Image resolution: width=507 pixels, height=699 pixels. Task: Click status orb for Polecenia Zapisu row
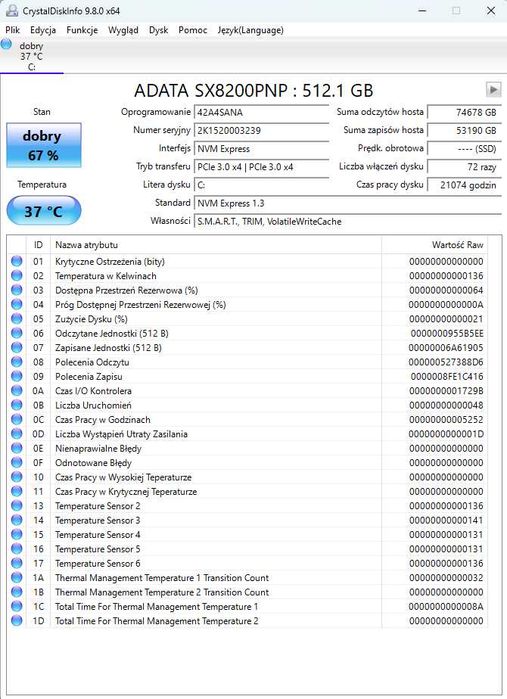click(x=16, y=376)
